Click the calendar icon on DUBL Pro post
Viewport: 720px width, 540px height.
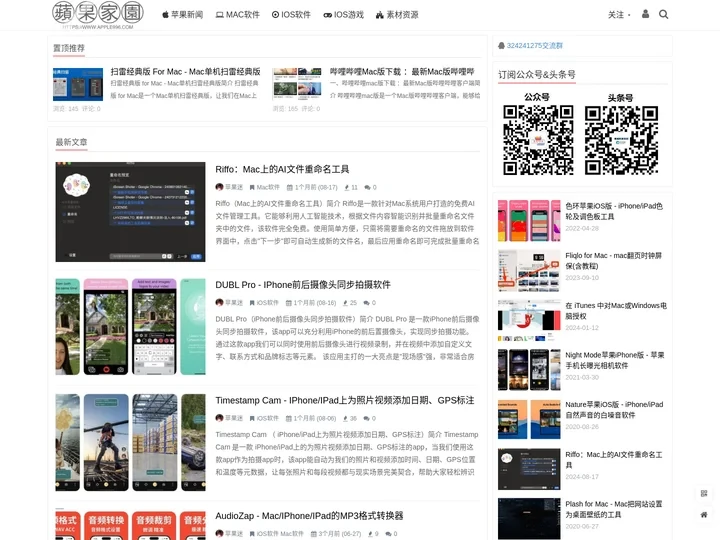[288, 303]
